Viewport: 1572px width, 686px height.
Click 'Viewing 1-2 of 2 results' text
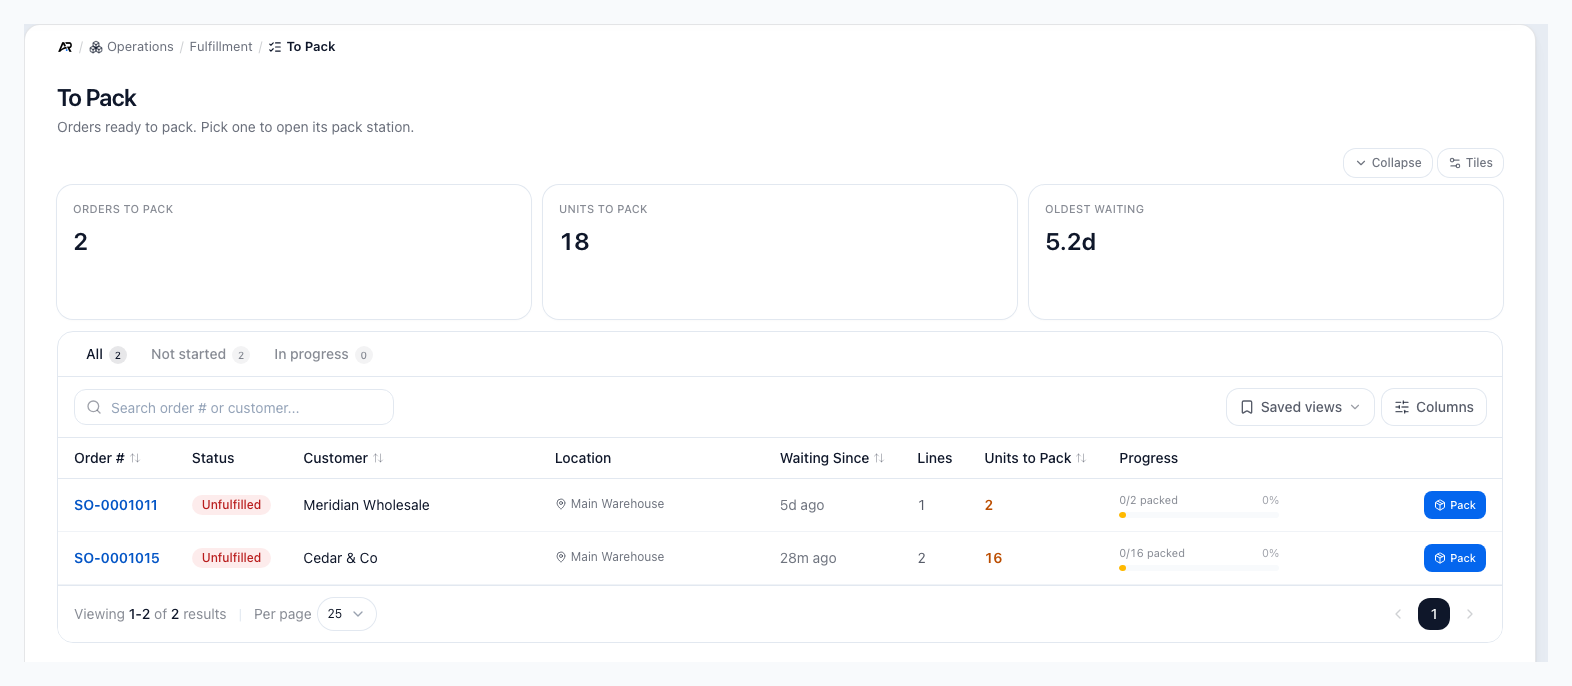click(x=150, y=614)
